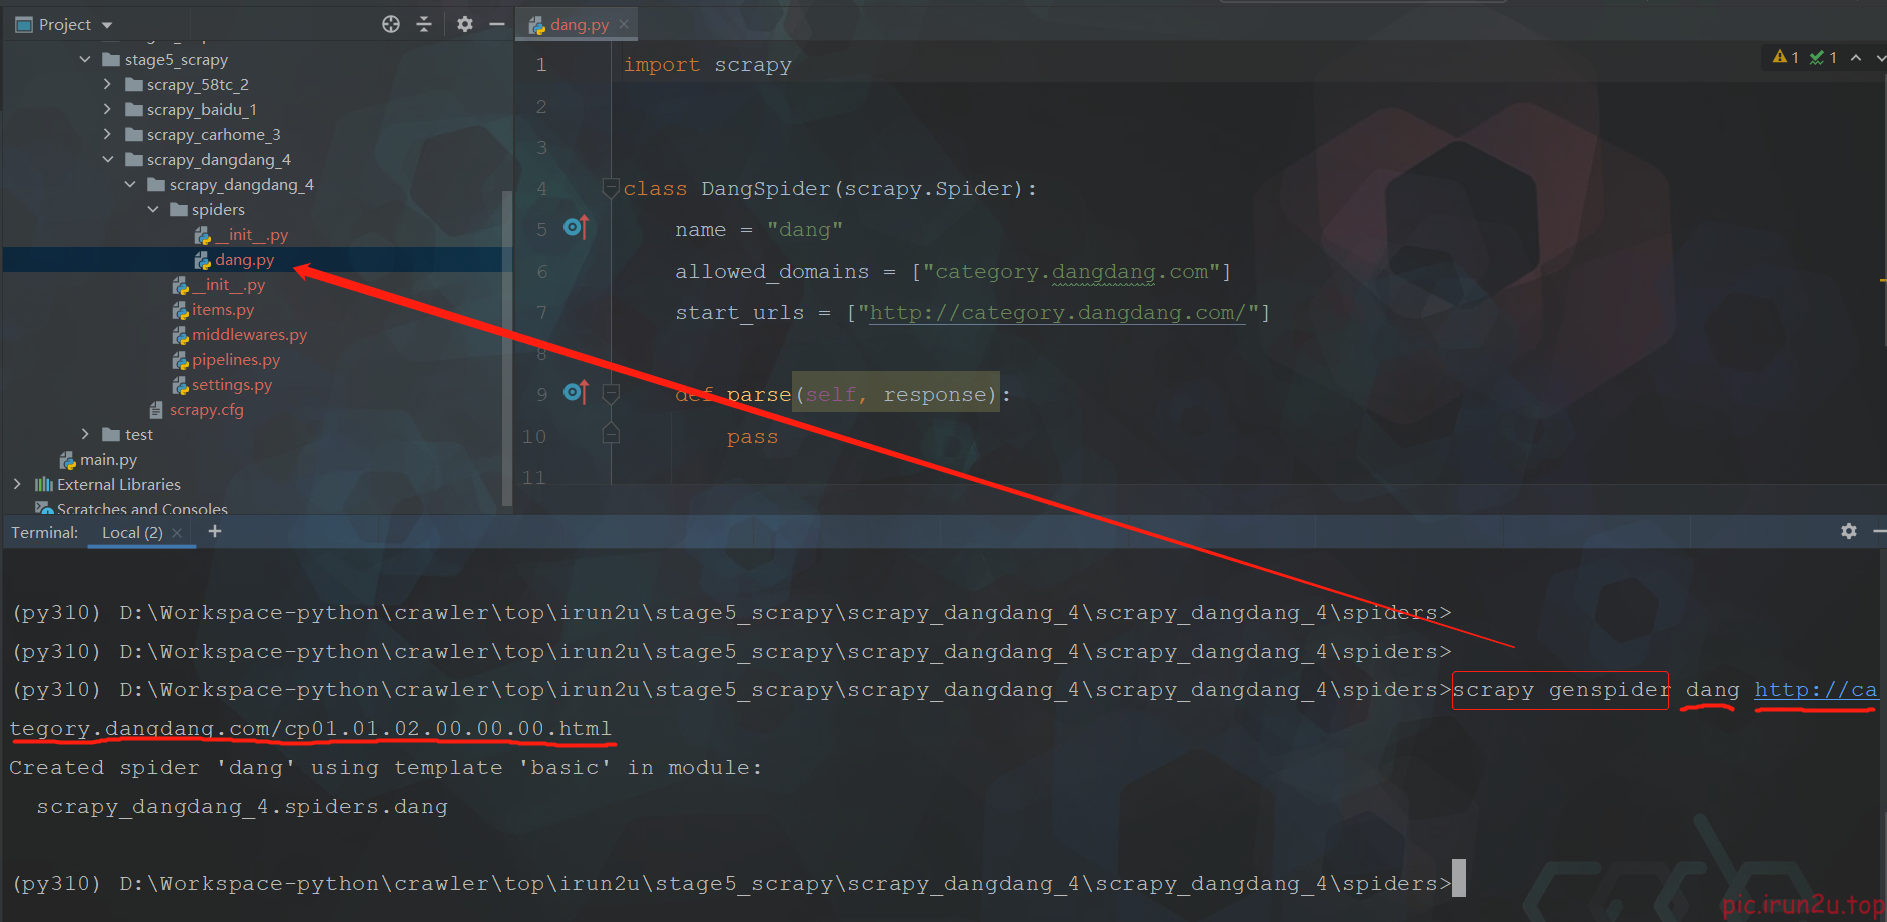Fold the parse method block on line 9

click(x=611, y=393)
